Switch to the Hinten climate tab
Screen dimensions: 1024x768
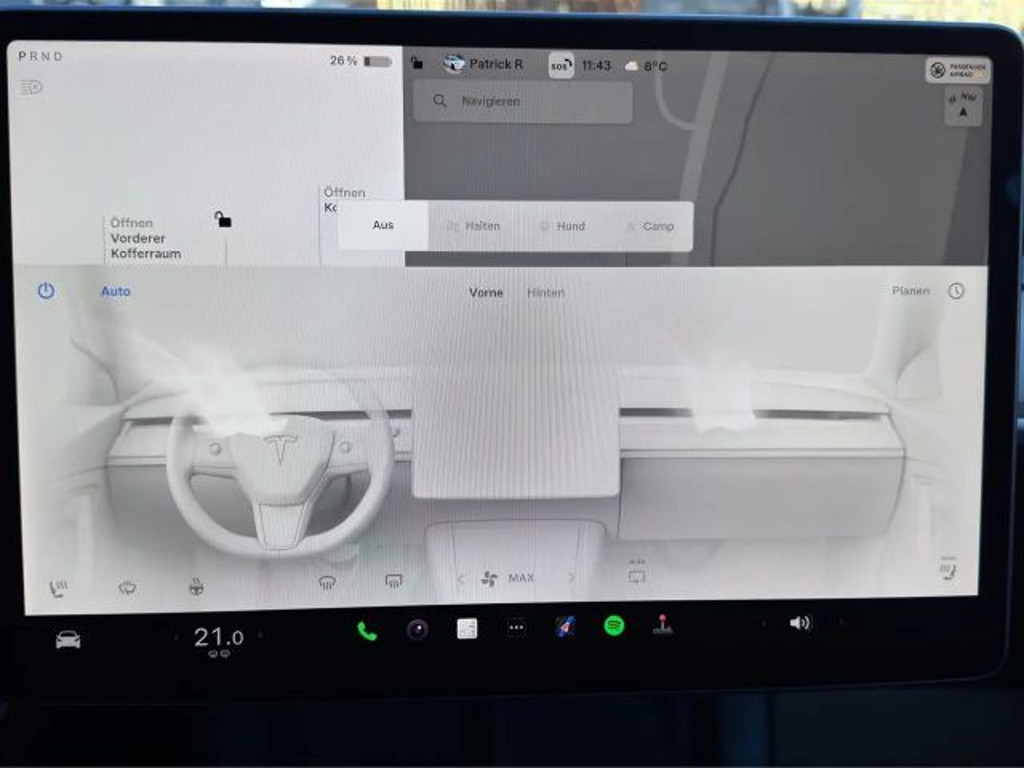[x=546, y=292]
